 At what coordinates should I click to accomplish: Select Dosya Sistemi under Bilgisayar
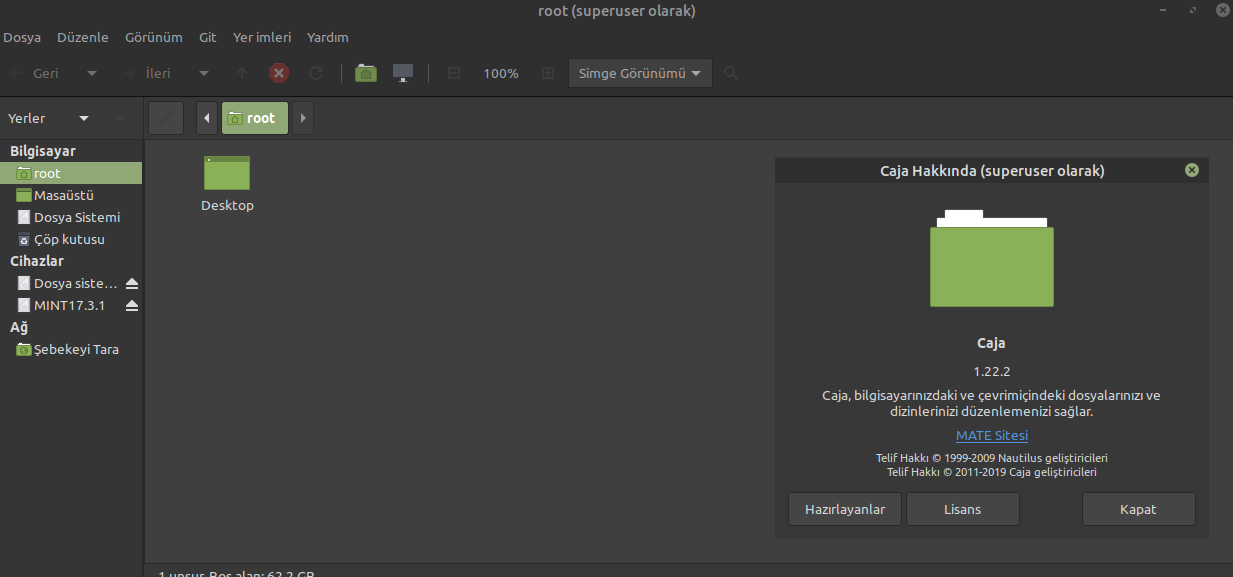pyautogui.click(x=71, y=217)
